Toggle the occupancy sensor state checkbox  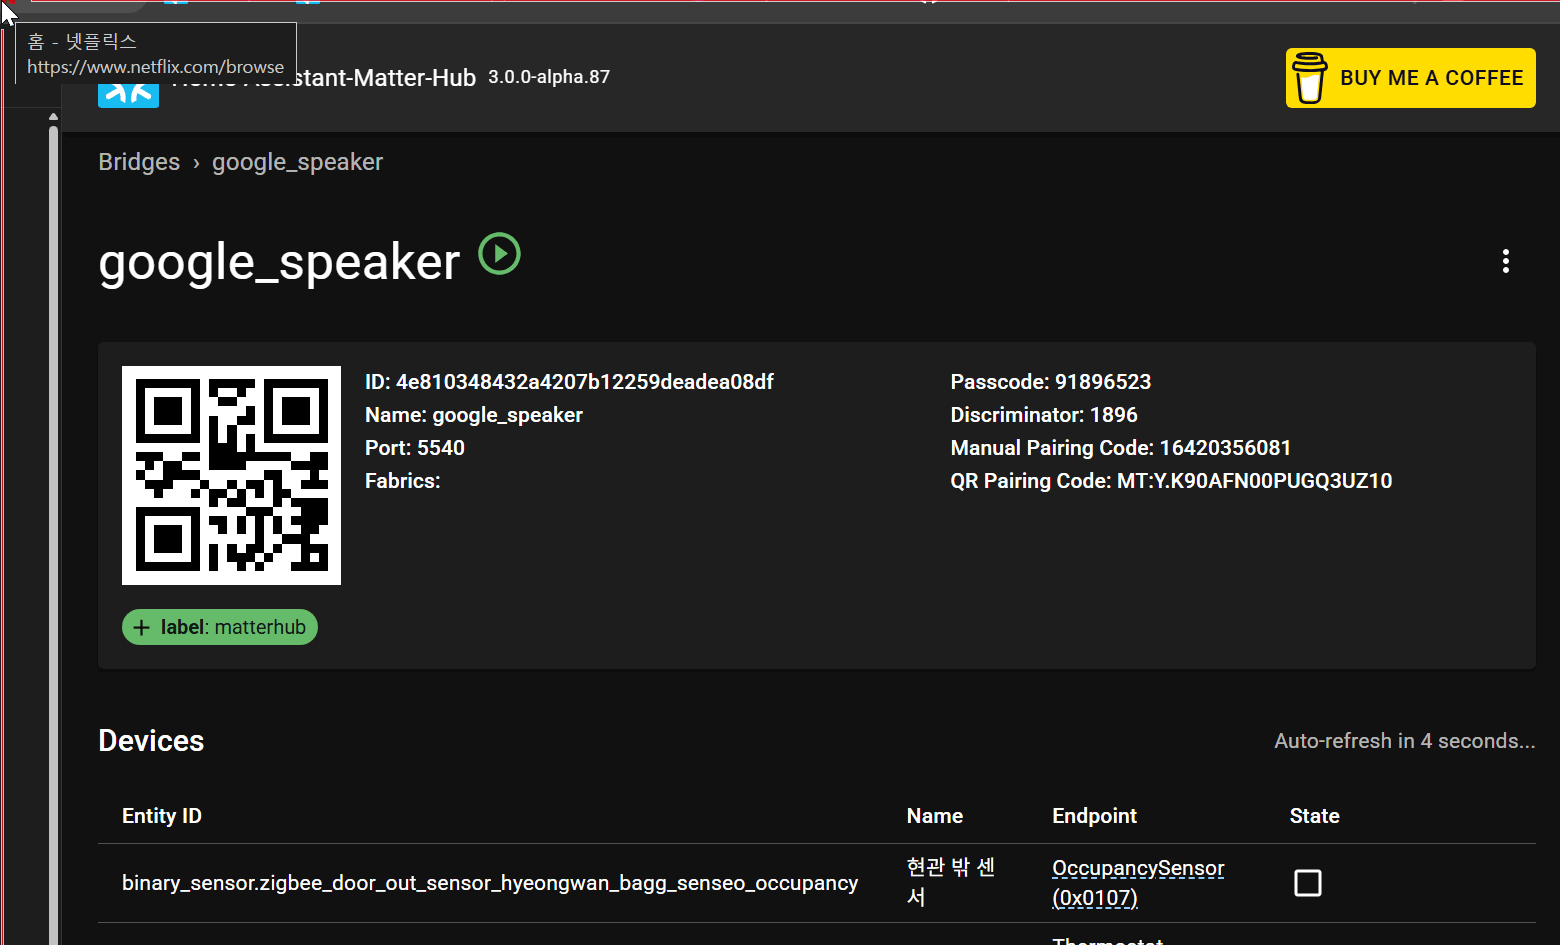point(1308,883)
